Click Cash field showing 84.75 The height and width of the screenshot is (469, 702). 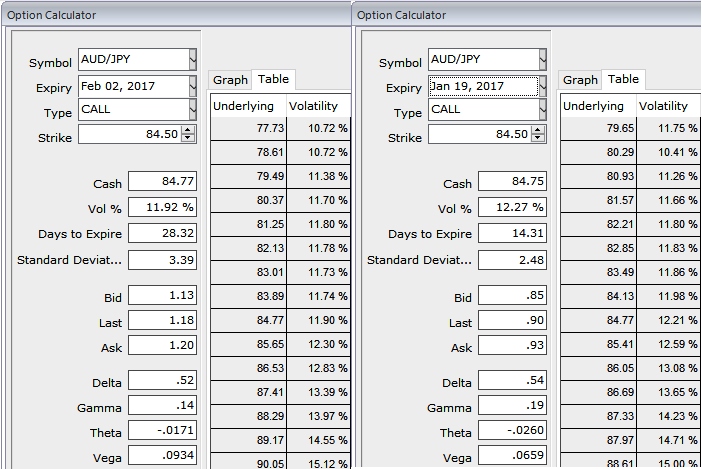(513, 181)
